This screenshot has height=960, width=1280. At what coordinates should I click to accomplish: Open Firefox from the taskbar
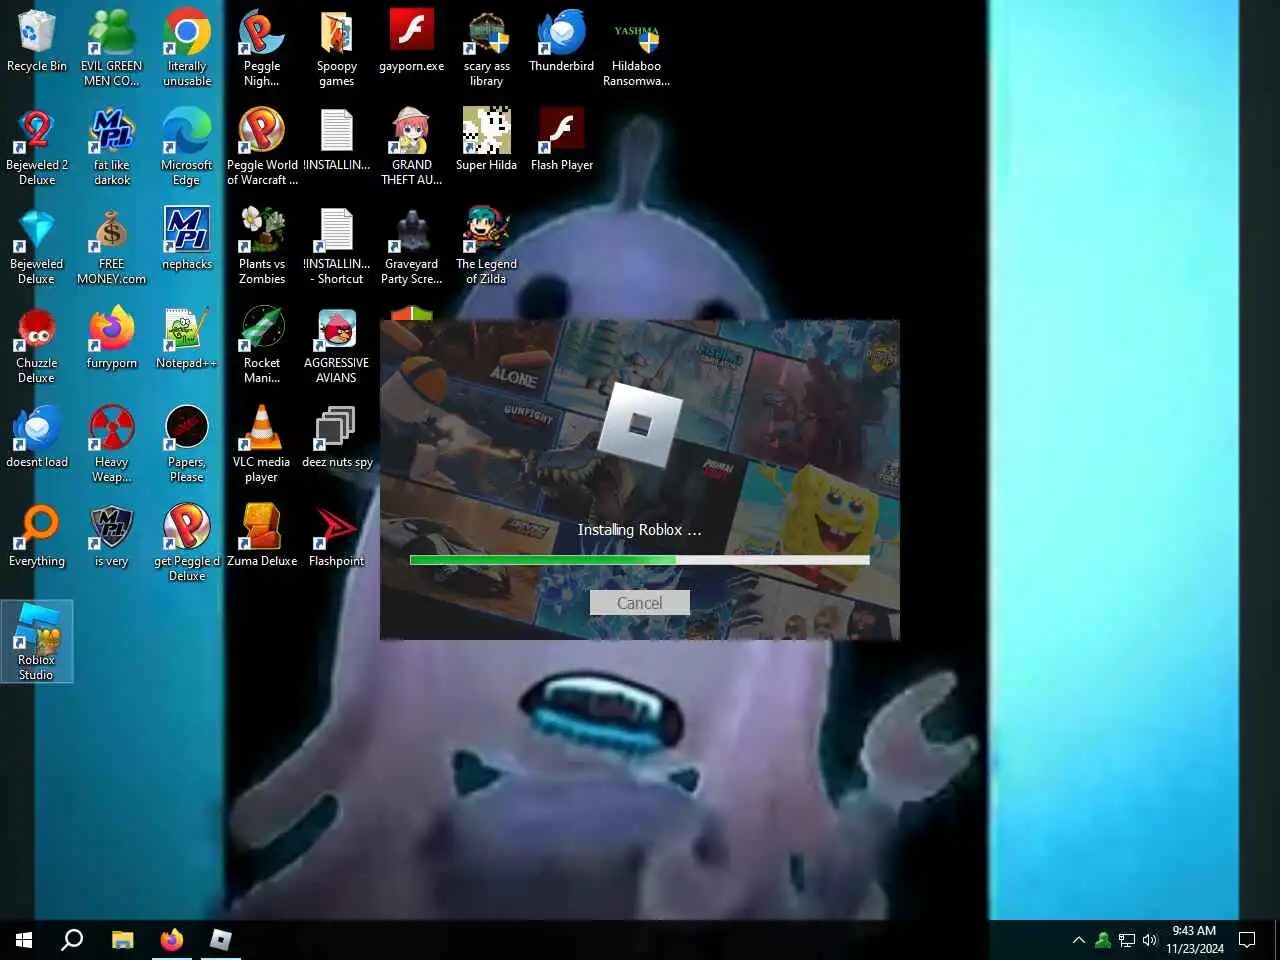point(172,939)
